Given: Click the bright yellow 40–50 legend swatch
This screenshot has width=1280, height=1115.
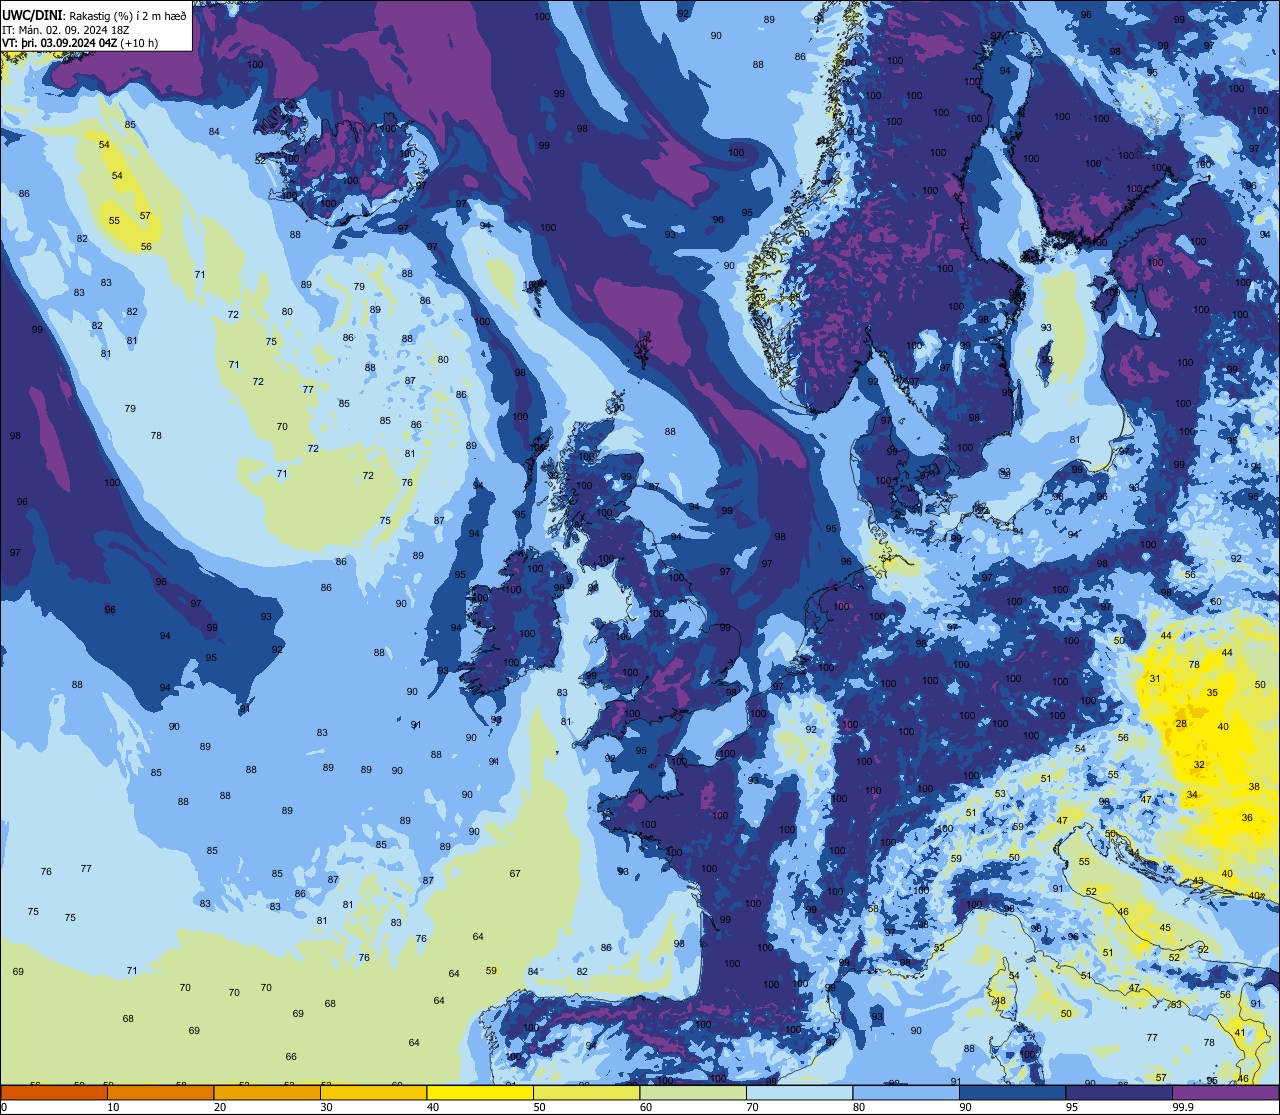Looking at the screenshot, I should (480, 1092).
